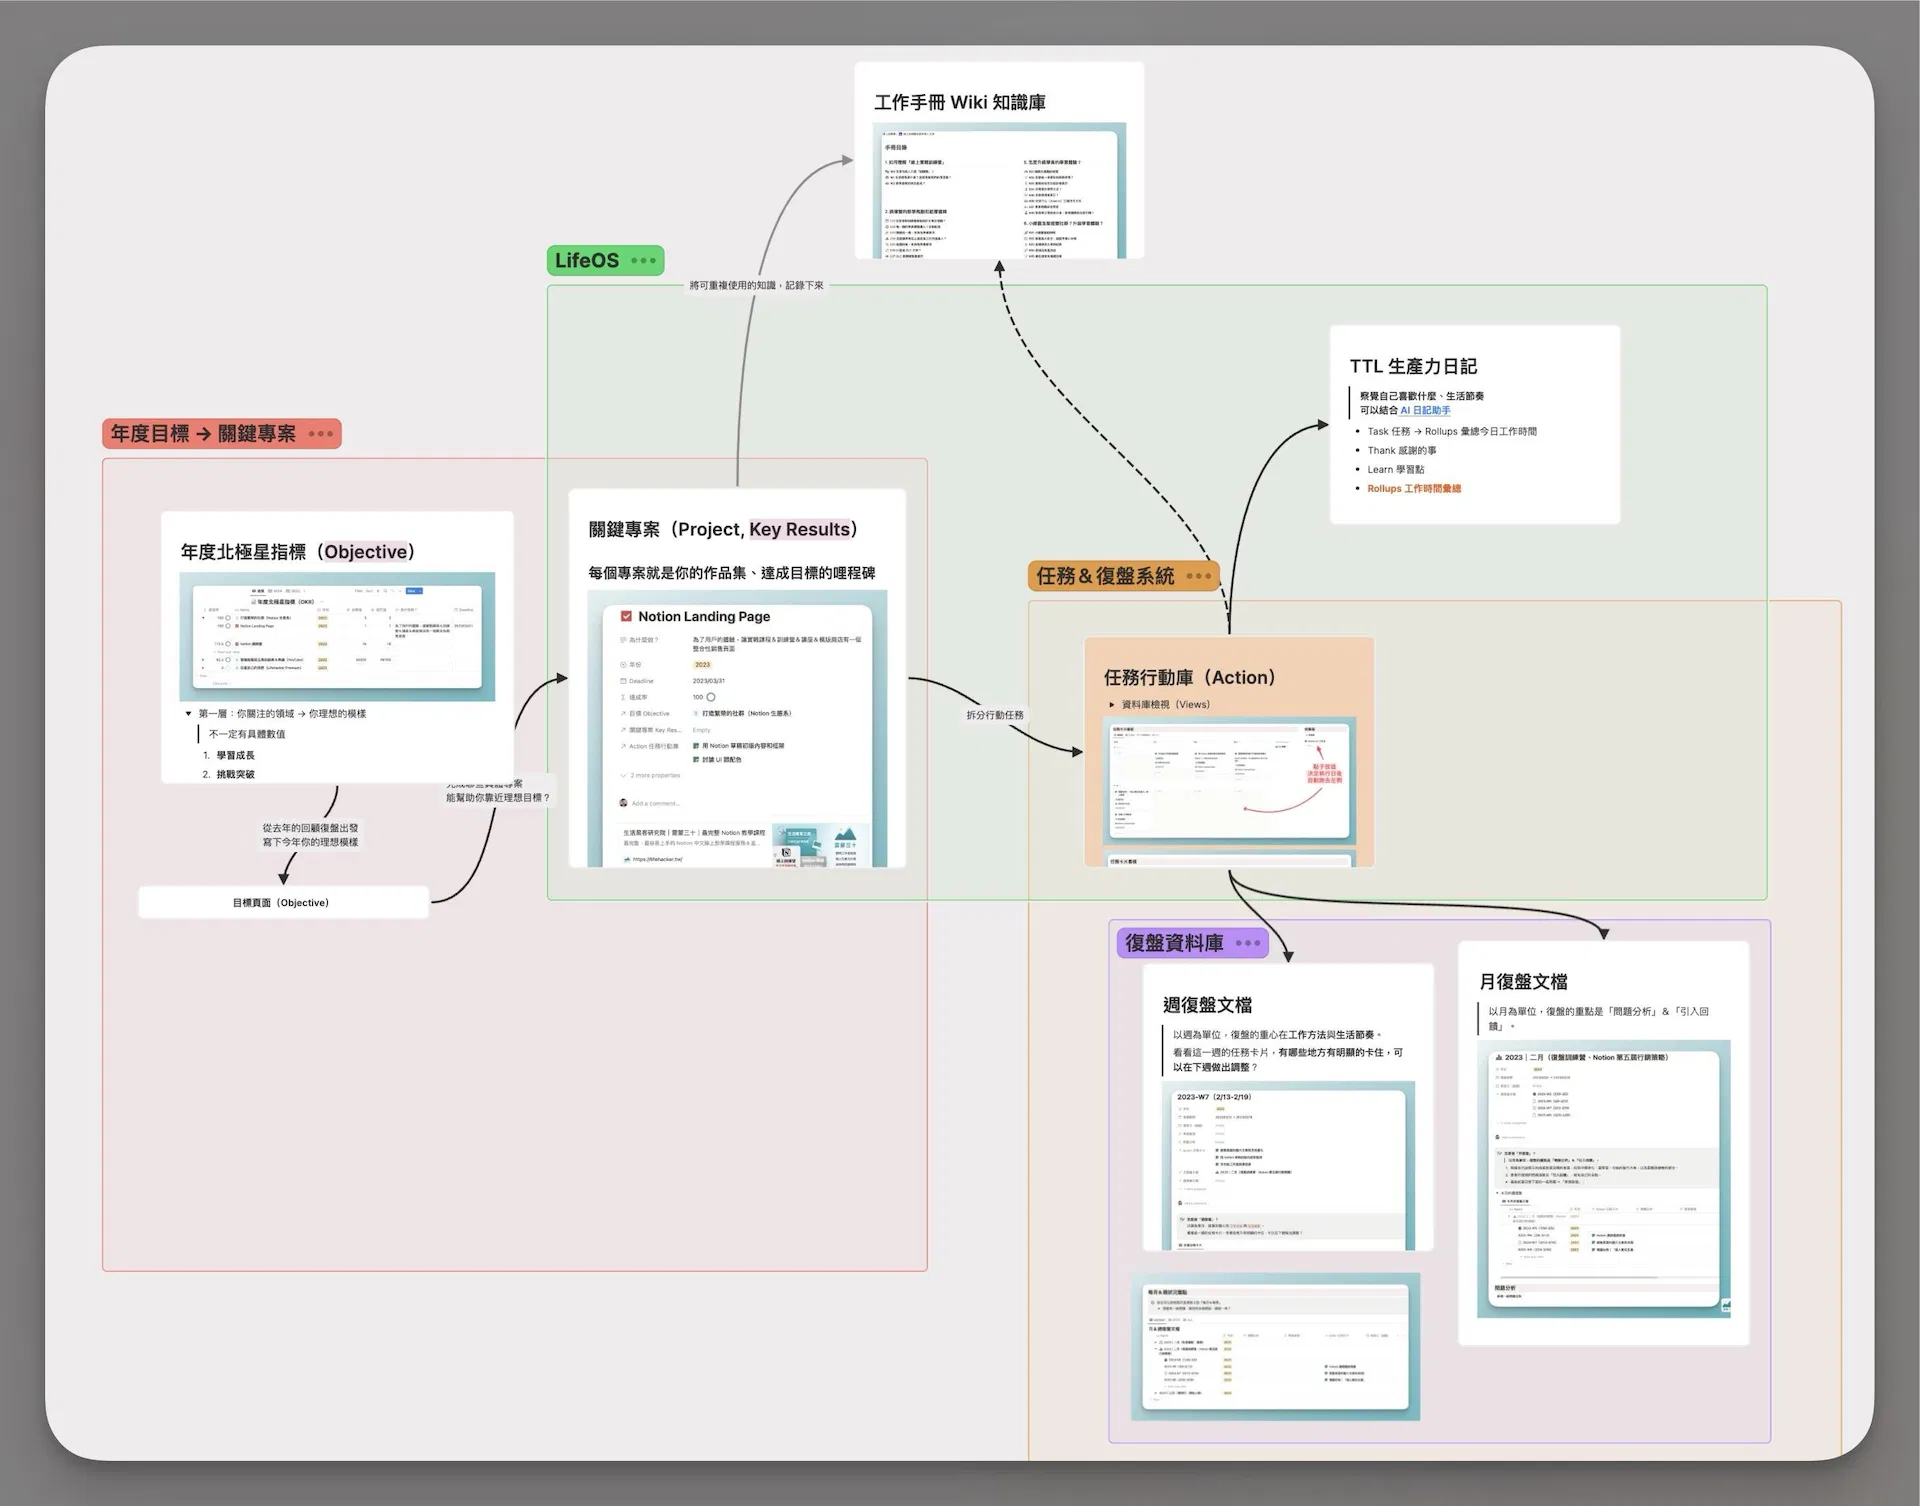The height and width of the screenshot is (1506, 1920).
Task: Select the LifeOS section label
Action: [587, 261]
